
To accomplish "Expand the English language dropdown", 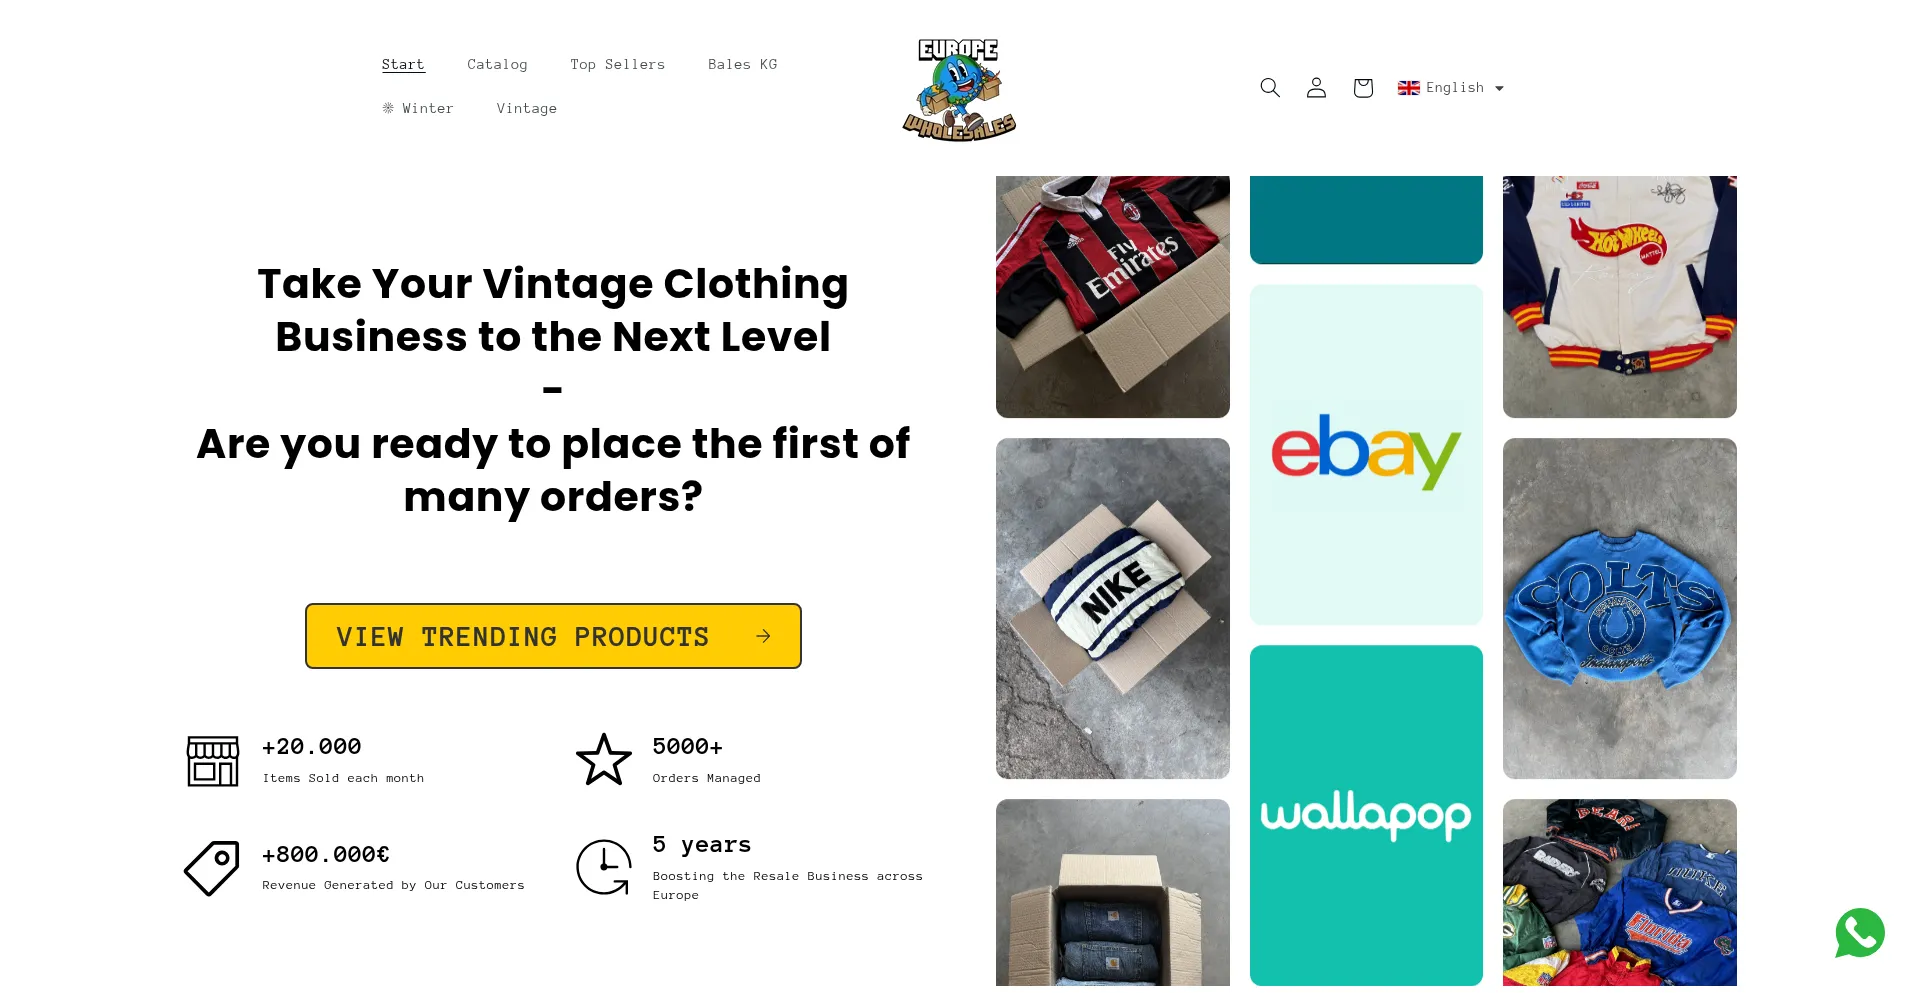I will (x=1451, y=88).
